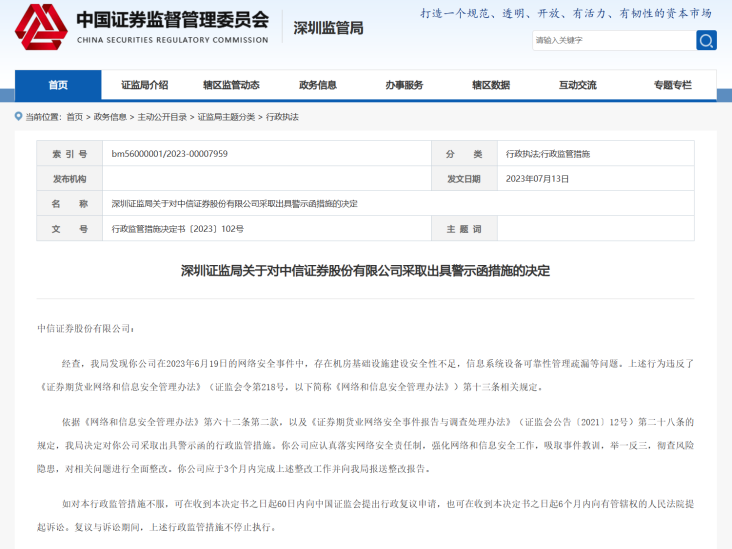The image size is (732, 549).
Task: Click the paragraph beginning 依据《网络和信息安全管理办法》
Action: click(x=366, y=445)
